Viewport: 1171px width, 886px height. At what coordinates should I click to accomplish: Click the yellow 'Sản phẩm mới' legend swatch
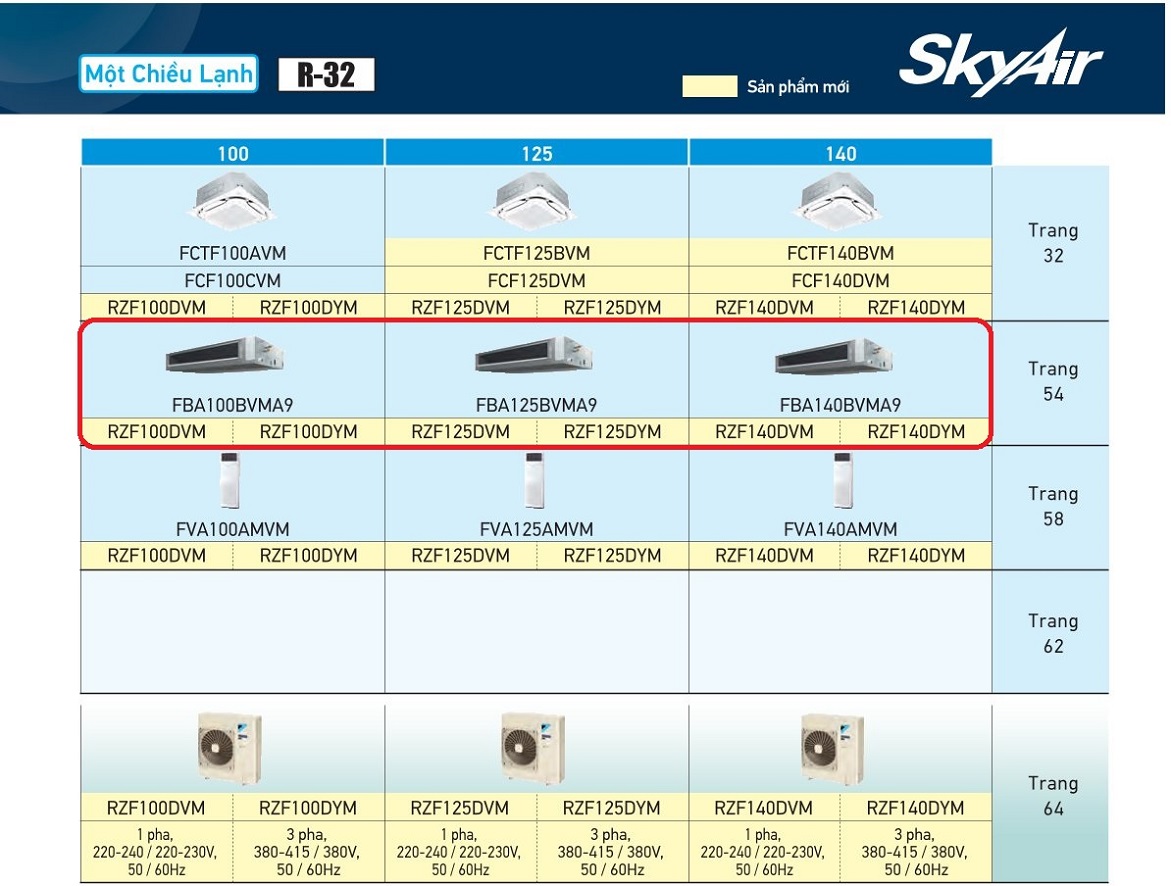click(709, 86)
